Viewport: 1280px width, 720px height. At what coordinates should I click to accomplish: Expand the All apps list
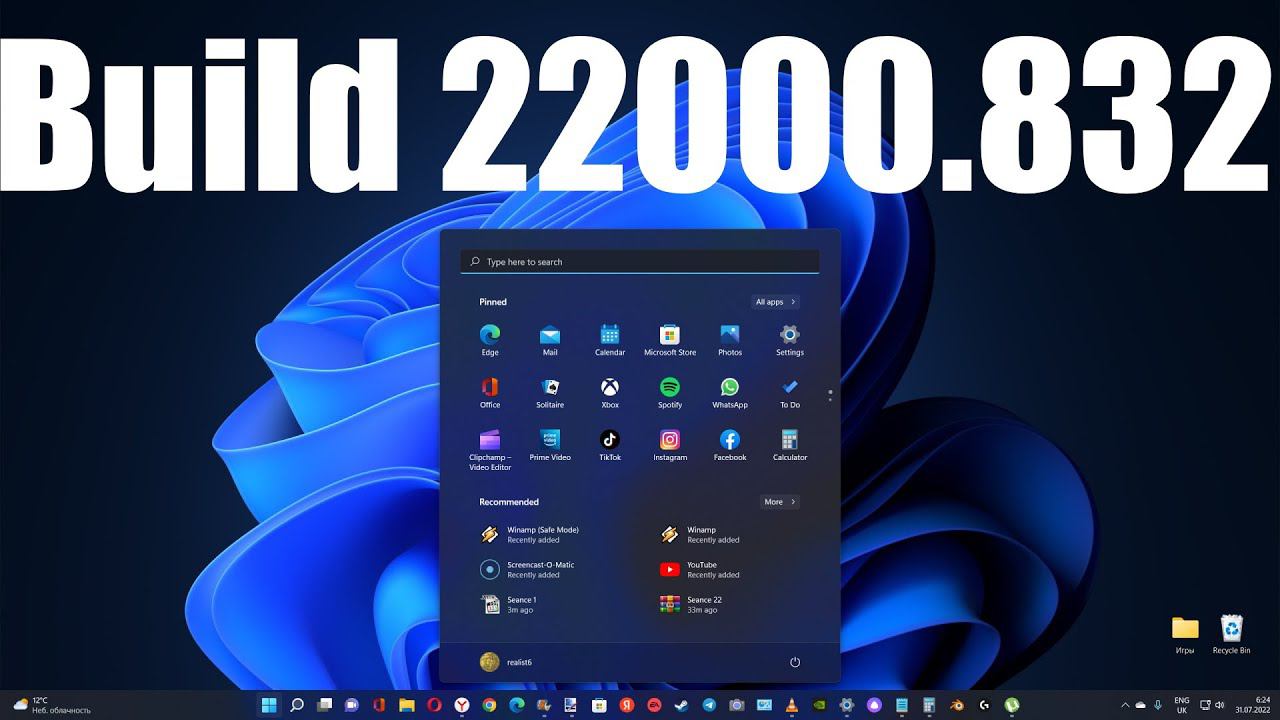click(776, 302)
